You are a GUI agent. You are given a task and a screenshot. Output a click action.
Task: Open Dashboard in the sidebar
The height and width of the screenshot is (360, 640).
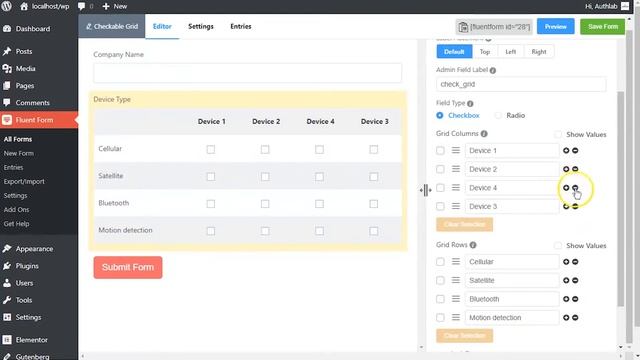coord(33,29)
